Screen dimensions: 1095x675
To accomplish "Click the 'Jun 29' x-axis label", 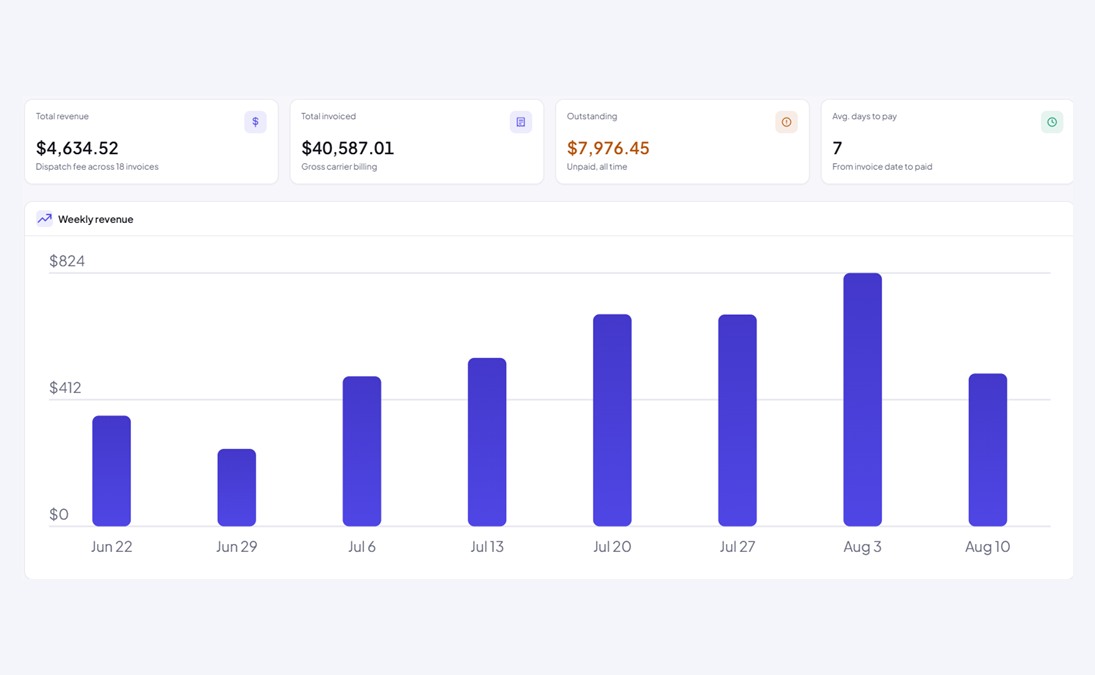I will point(237,547).
